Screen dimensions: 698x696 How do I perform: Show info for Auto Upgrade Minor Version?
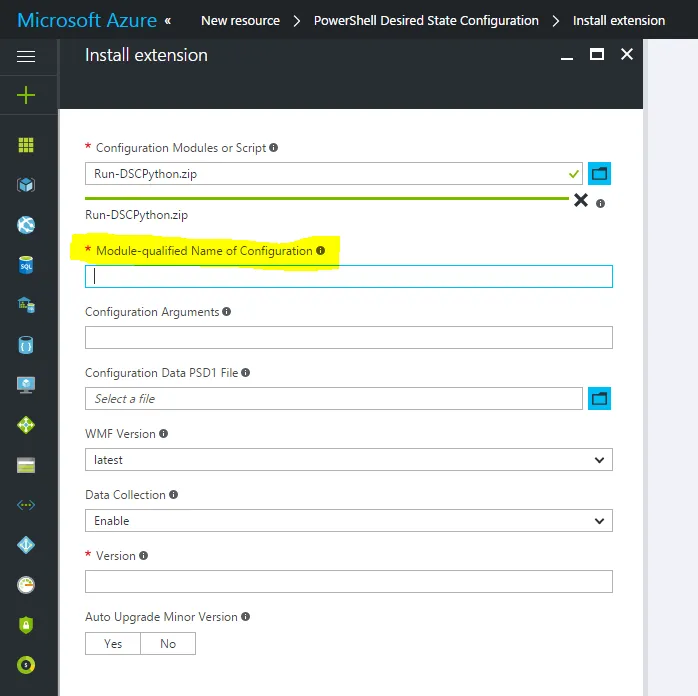(245, 616)
